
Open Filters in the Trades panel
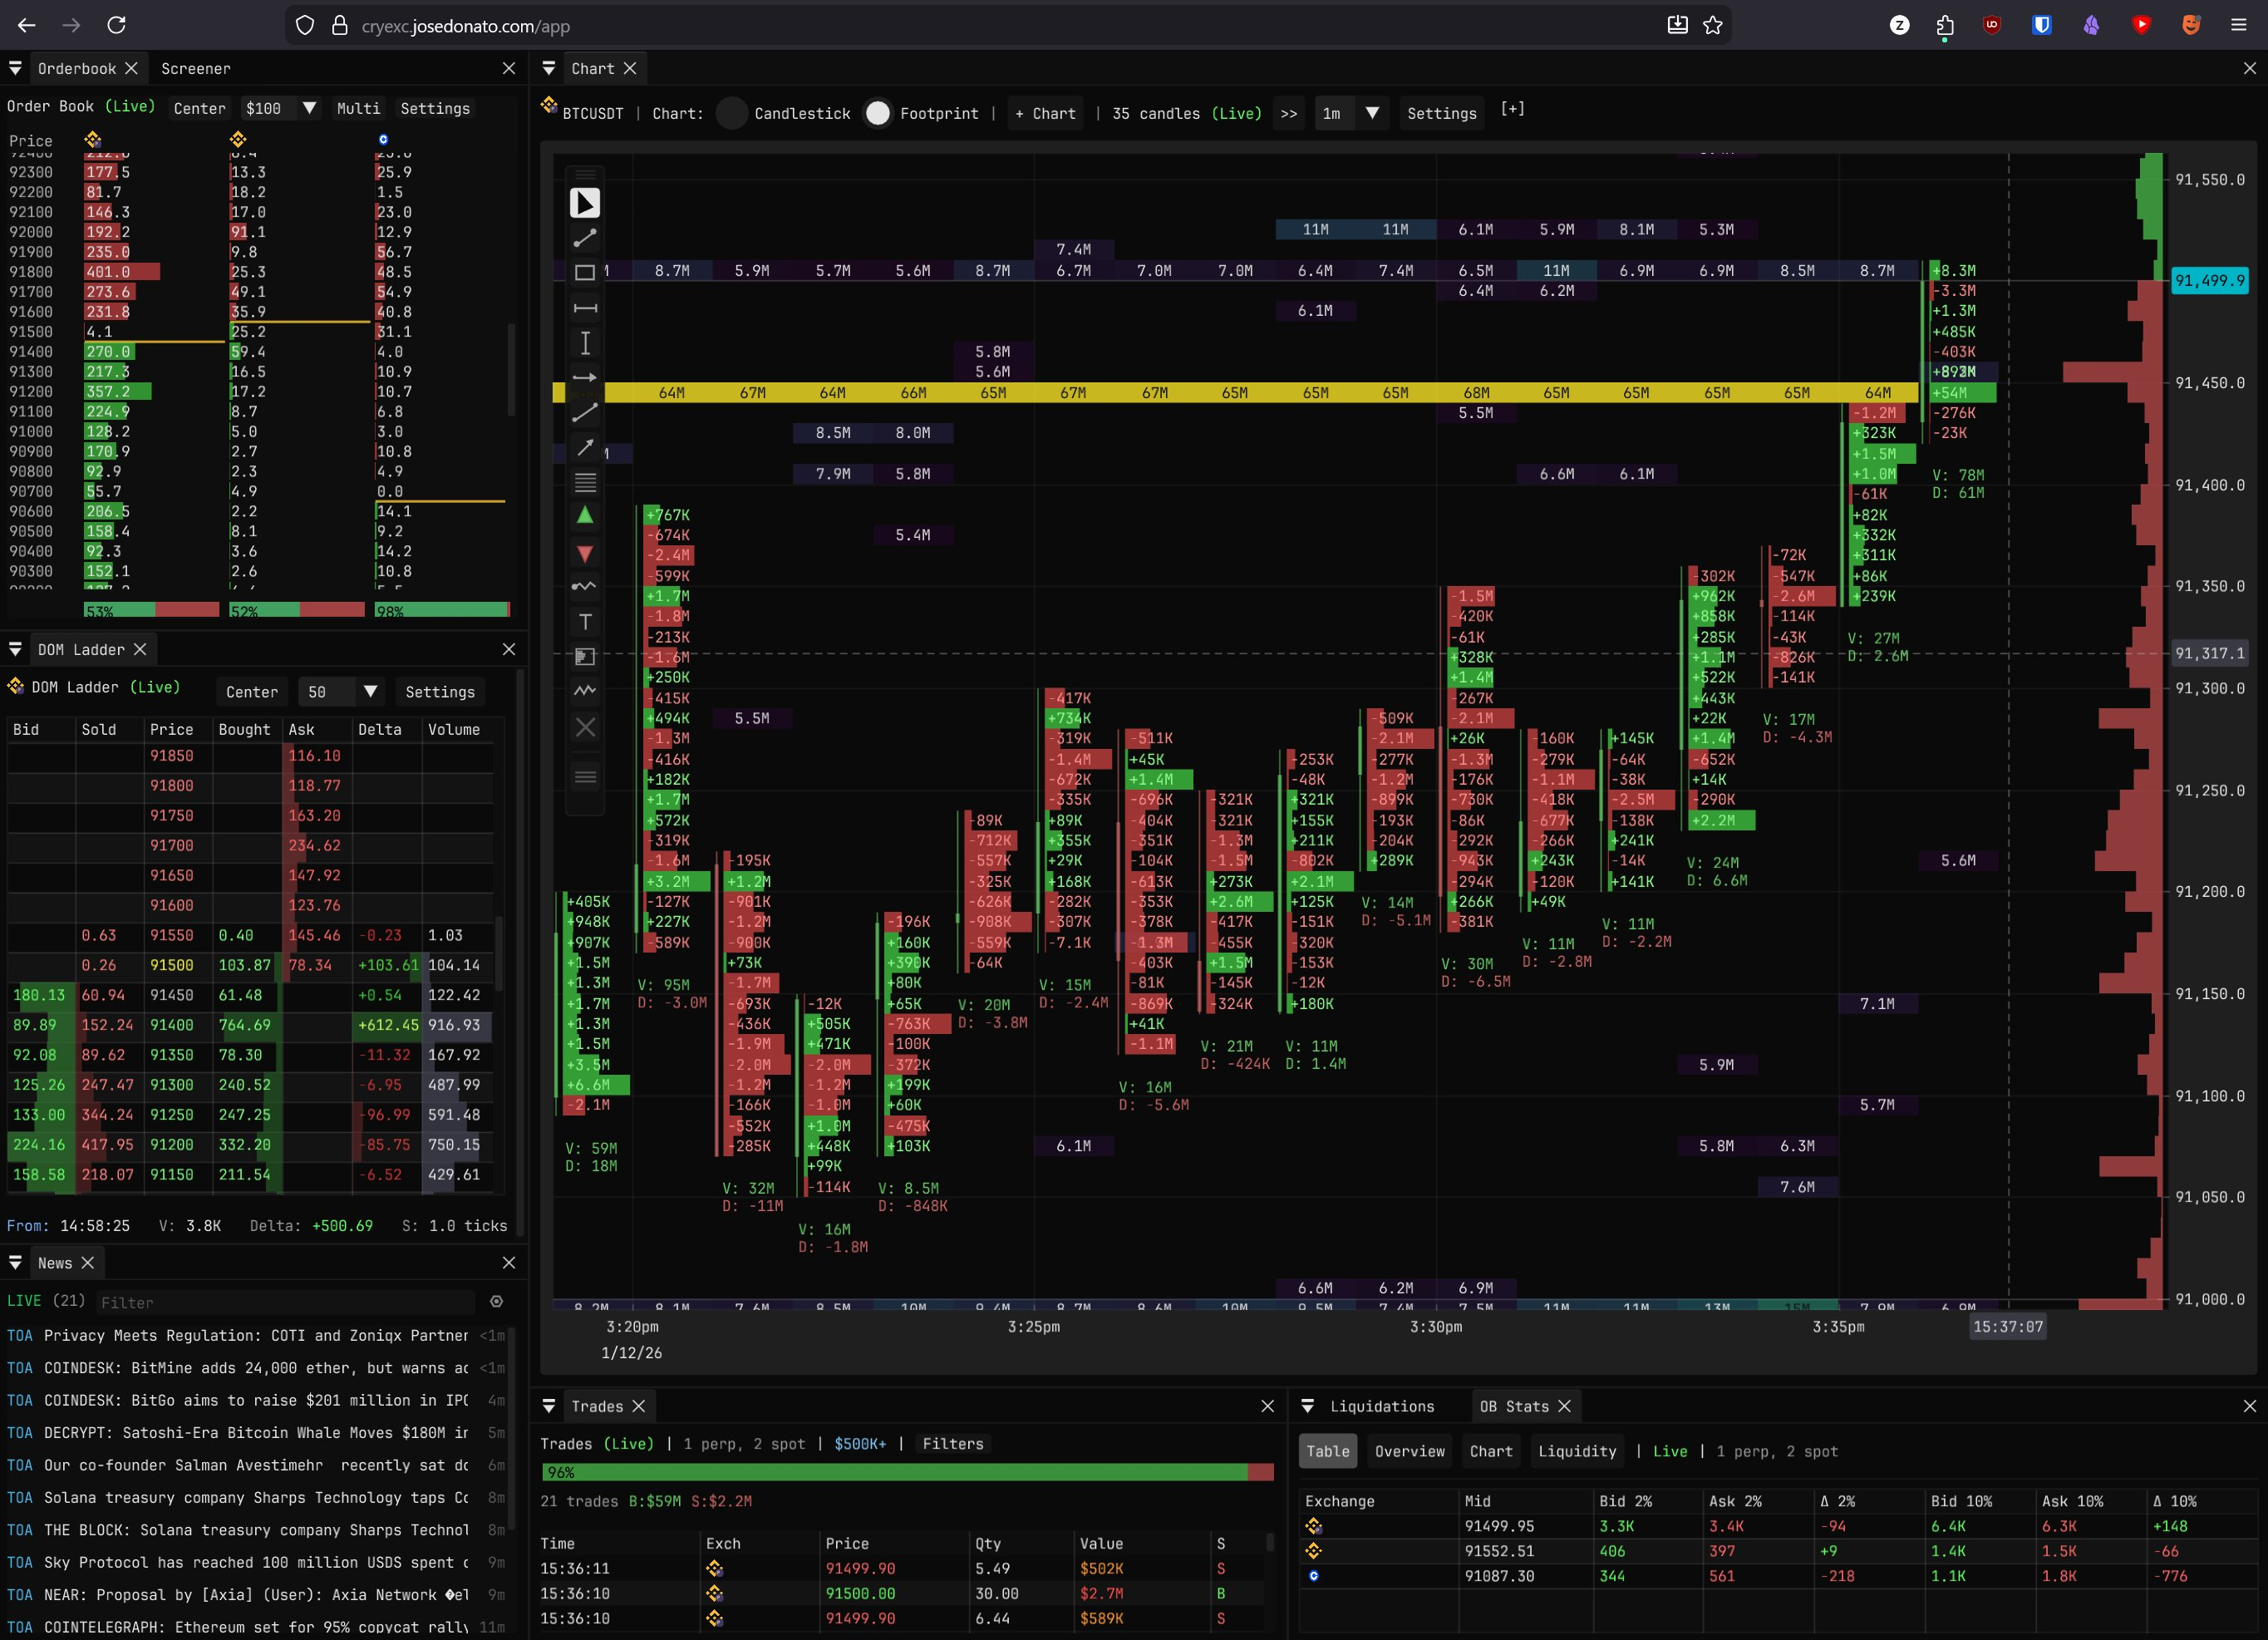(x=952, y=1444)
